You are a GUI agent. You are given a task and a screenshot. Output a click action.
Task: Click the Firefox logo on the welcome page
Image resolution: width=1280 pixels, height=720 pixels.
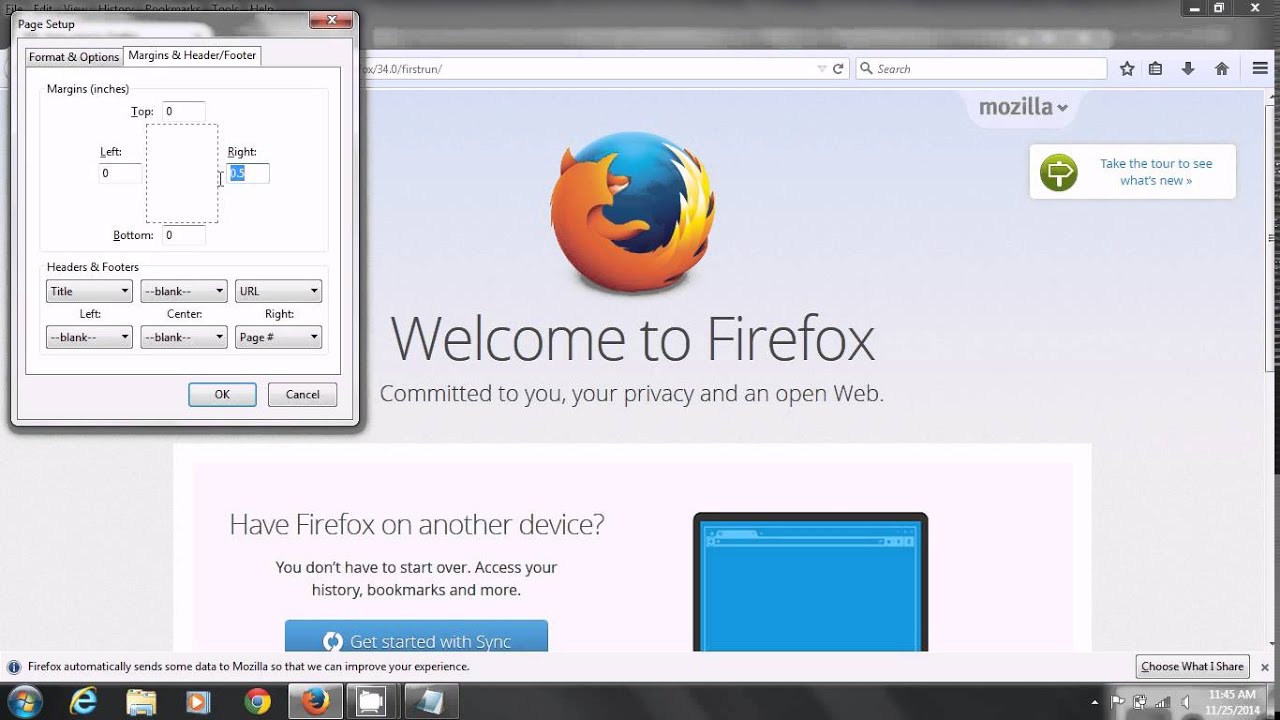tap(633, 212)
